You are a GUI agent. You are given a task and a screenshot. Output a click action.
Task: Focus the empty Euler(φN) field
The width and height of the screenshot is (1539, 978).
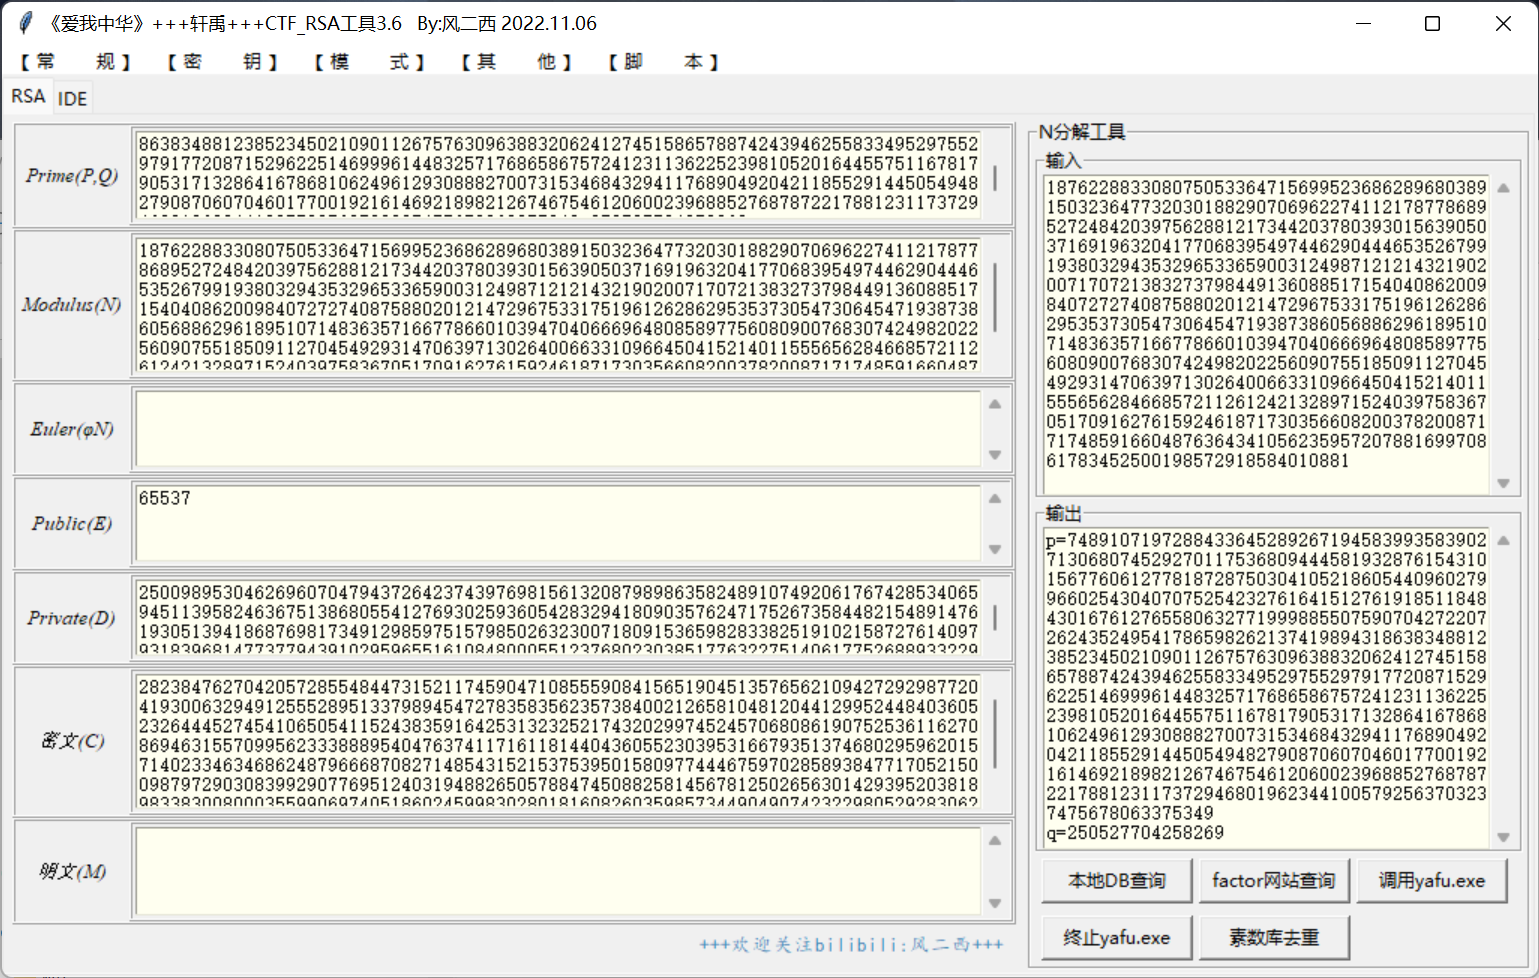click(558, 429)
